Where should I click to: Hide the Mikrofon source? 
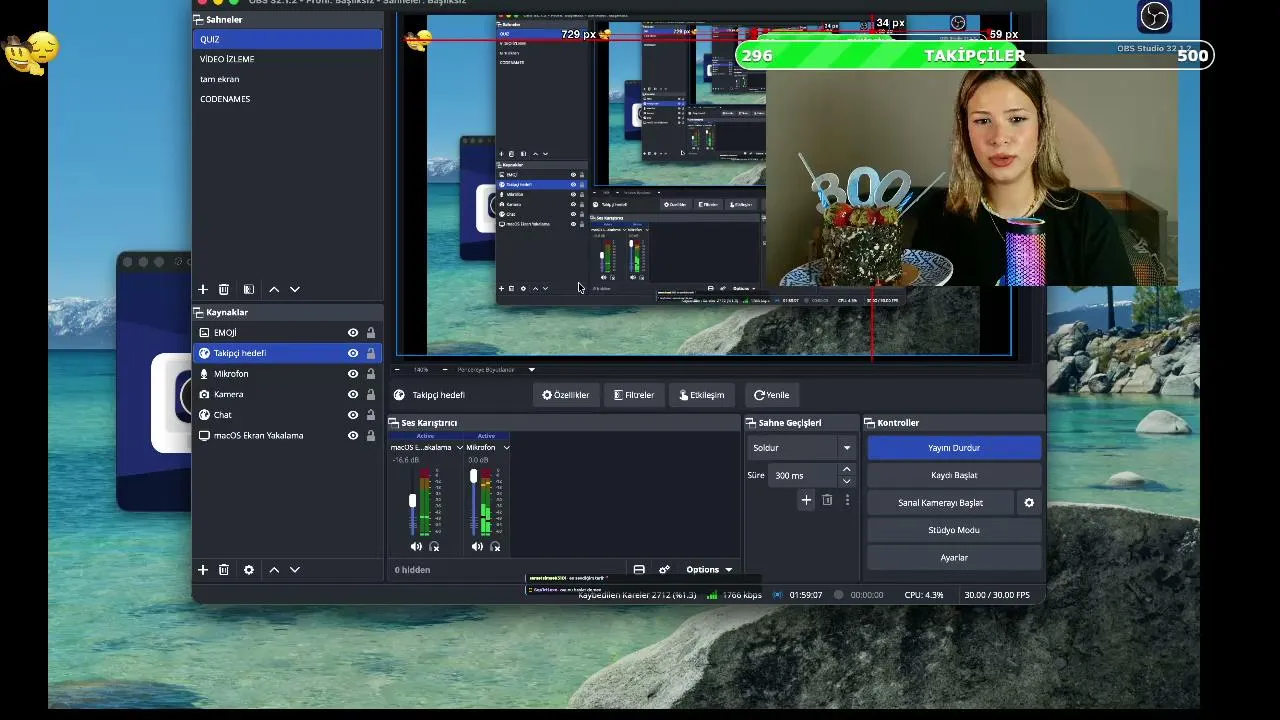tap(353, 374)
